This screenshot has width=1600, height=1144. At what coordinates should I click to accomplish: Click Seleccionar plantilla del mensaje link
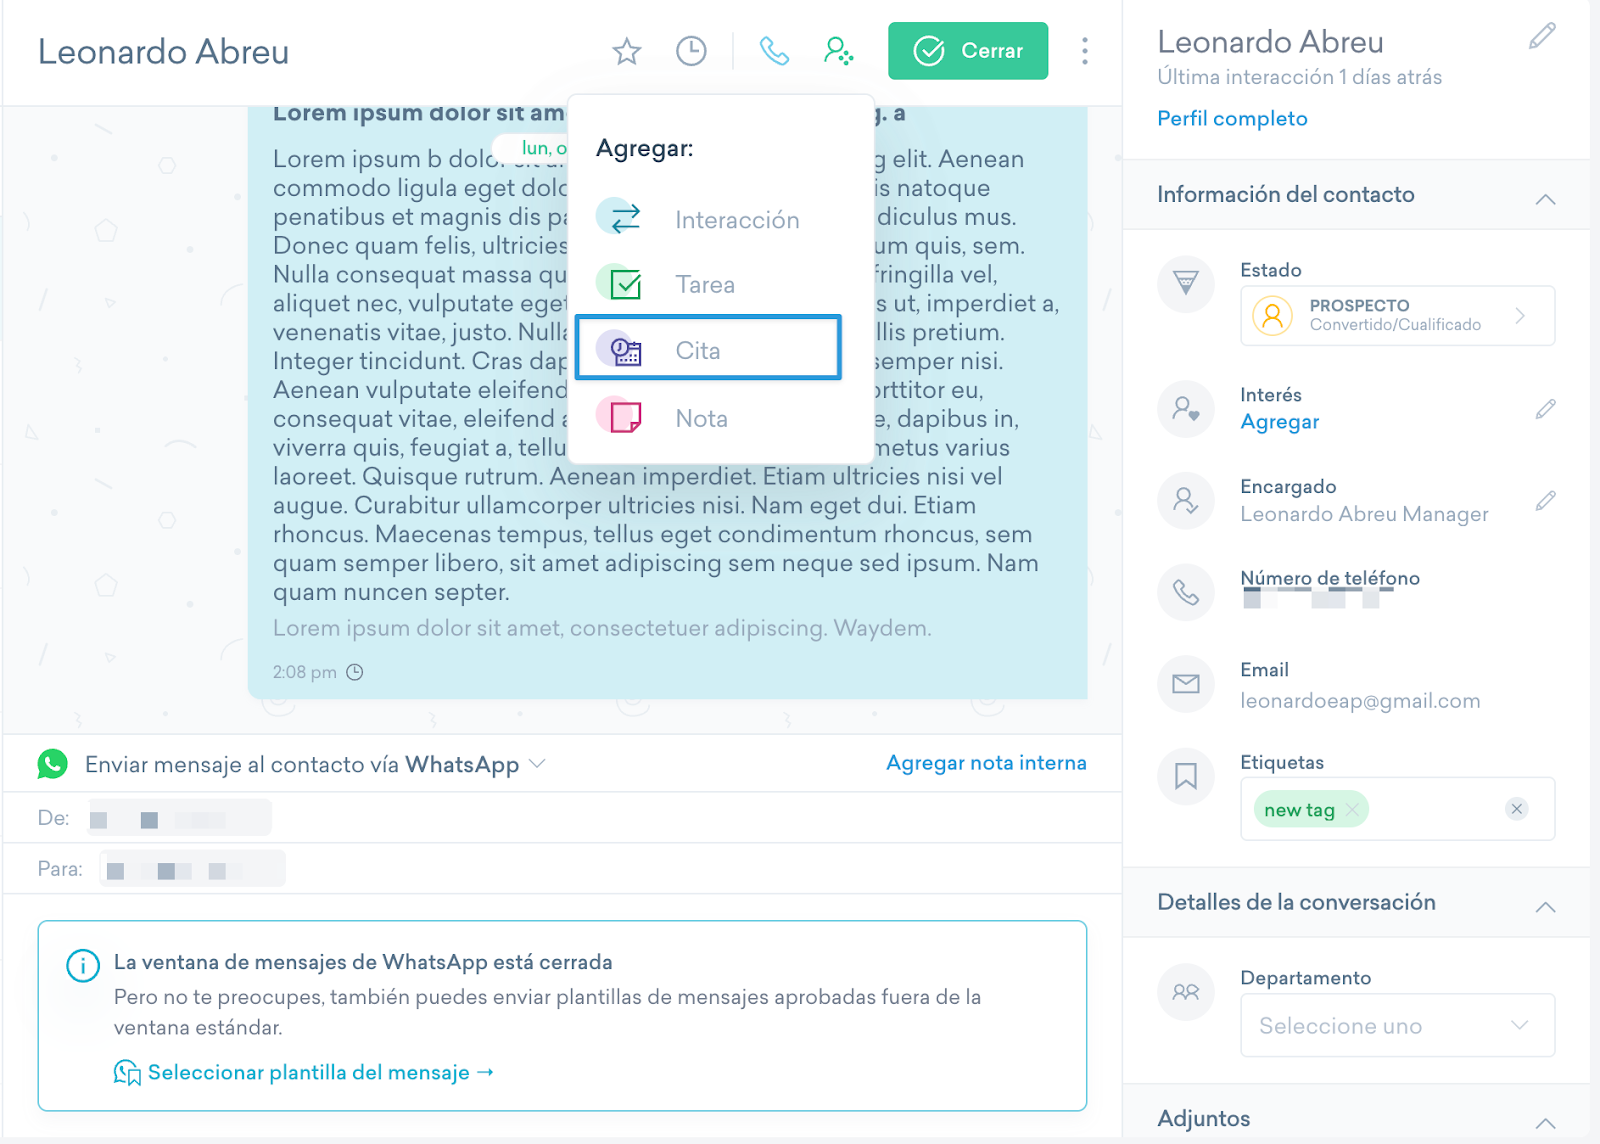click(x=308, y=1072)
